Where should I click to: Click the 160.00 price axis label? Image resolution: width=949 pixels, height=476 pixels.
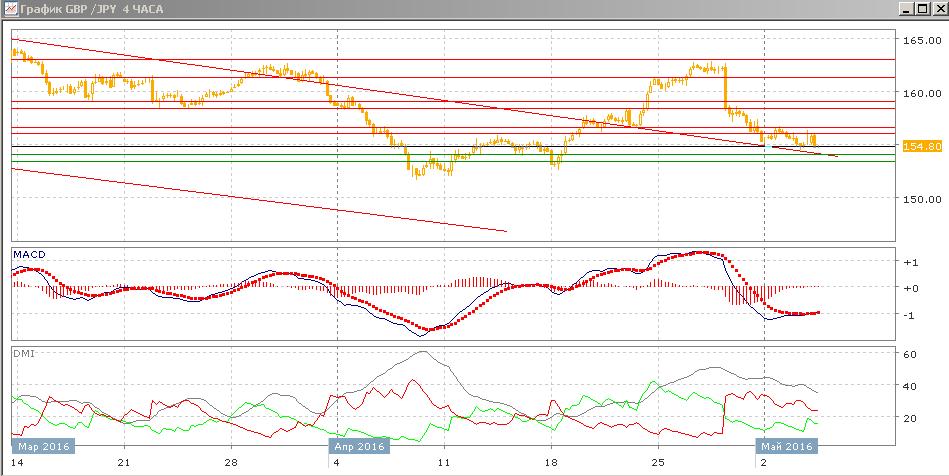[922, 93]
